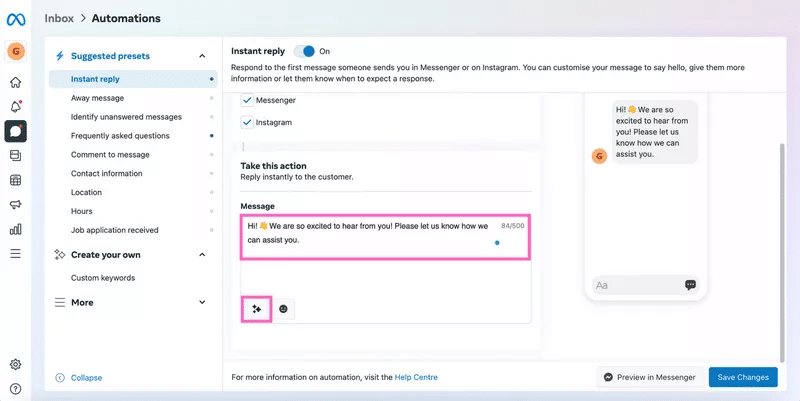
Task: Select the Contact information preset
Action: point(133,173)
